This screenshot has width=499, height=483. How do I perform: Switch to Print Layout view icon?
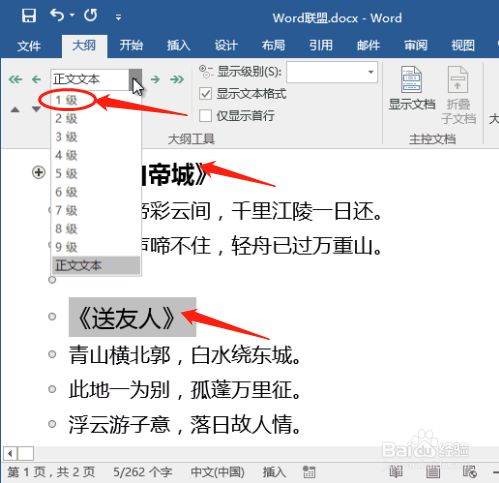click(433, 472)
